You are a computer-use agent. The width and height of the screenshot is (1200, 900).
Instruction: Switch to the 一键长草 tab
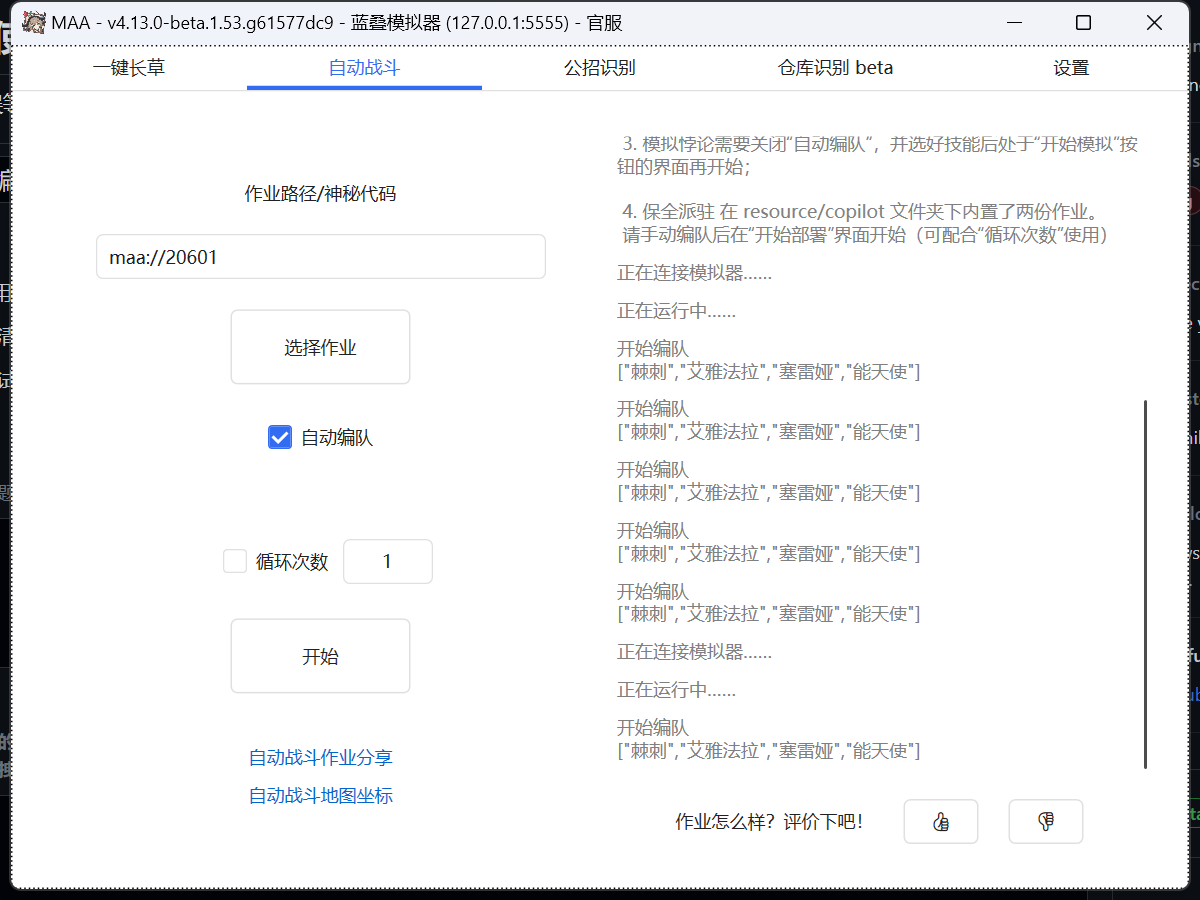(x=128, y=67)
